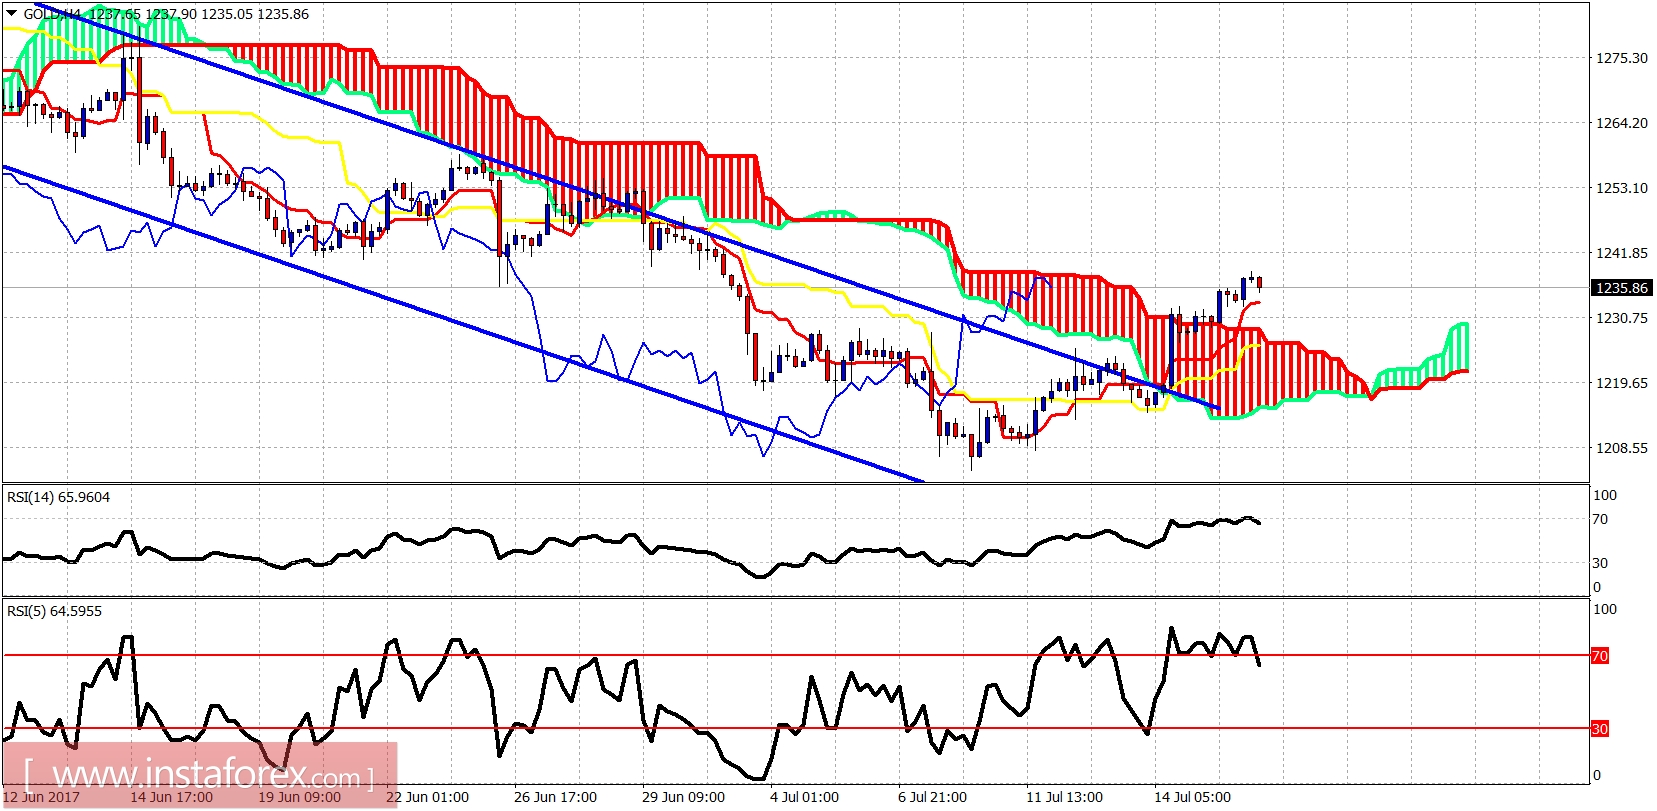Viewport: 1657px width, 811px height.
Task: Select the RSI(5) 64.5955 indicator label
Action: tap(54, 611)
